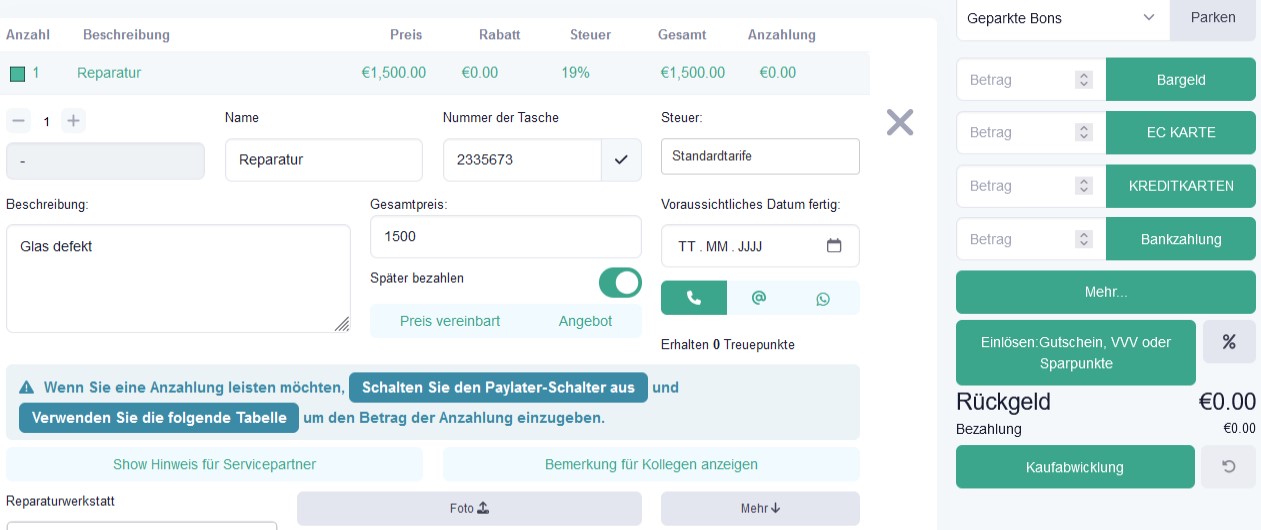Expand the Mehr options with down arrow
Viewport: 1261px width, 530px height.
tap(760, 508)
